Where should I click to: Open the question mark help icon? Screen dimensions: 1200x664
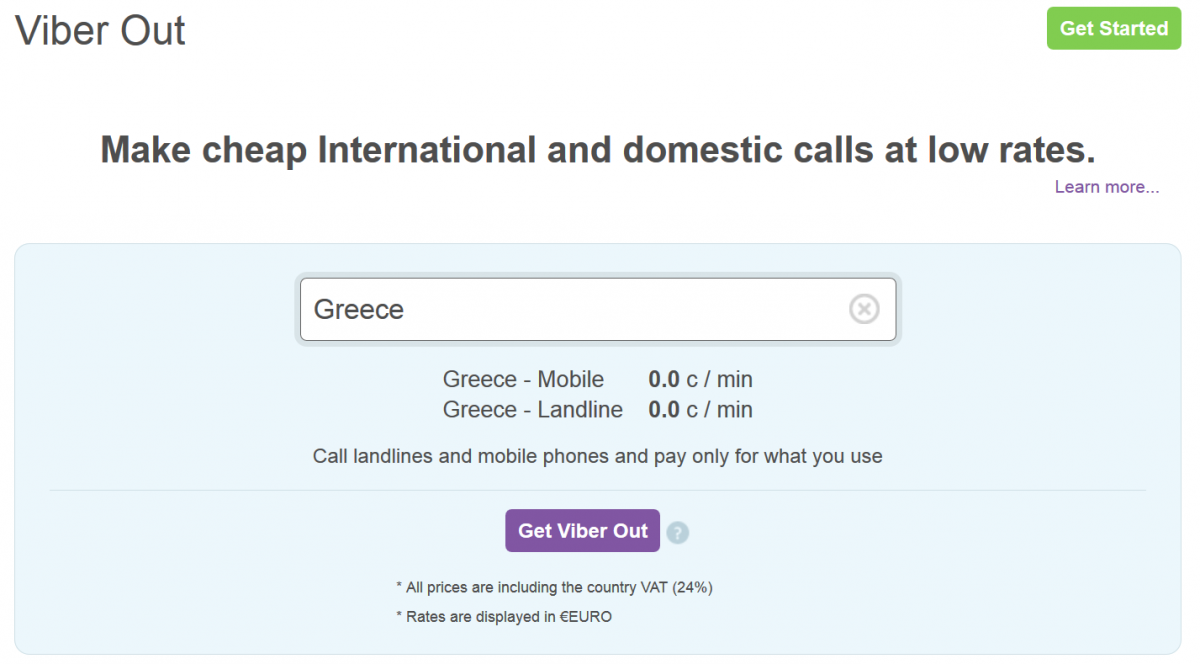678,532
